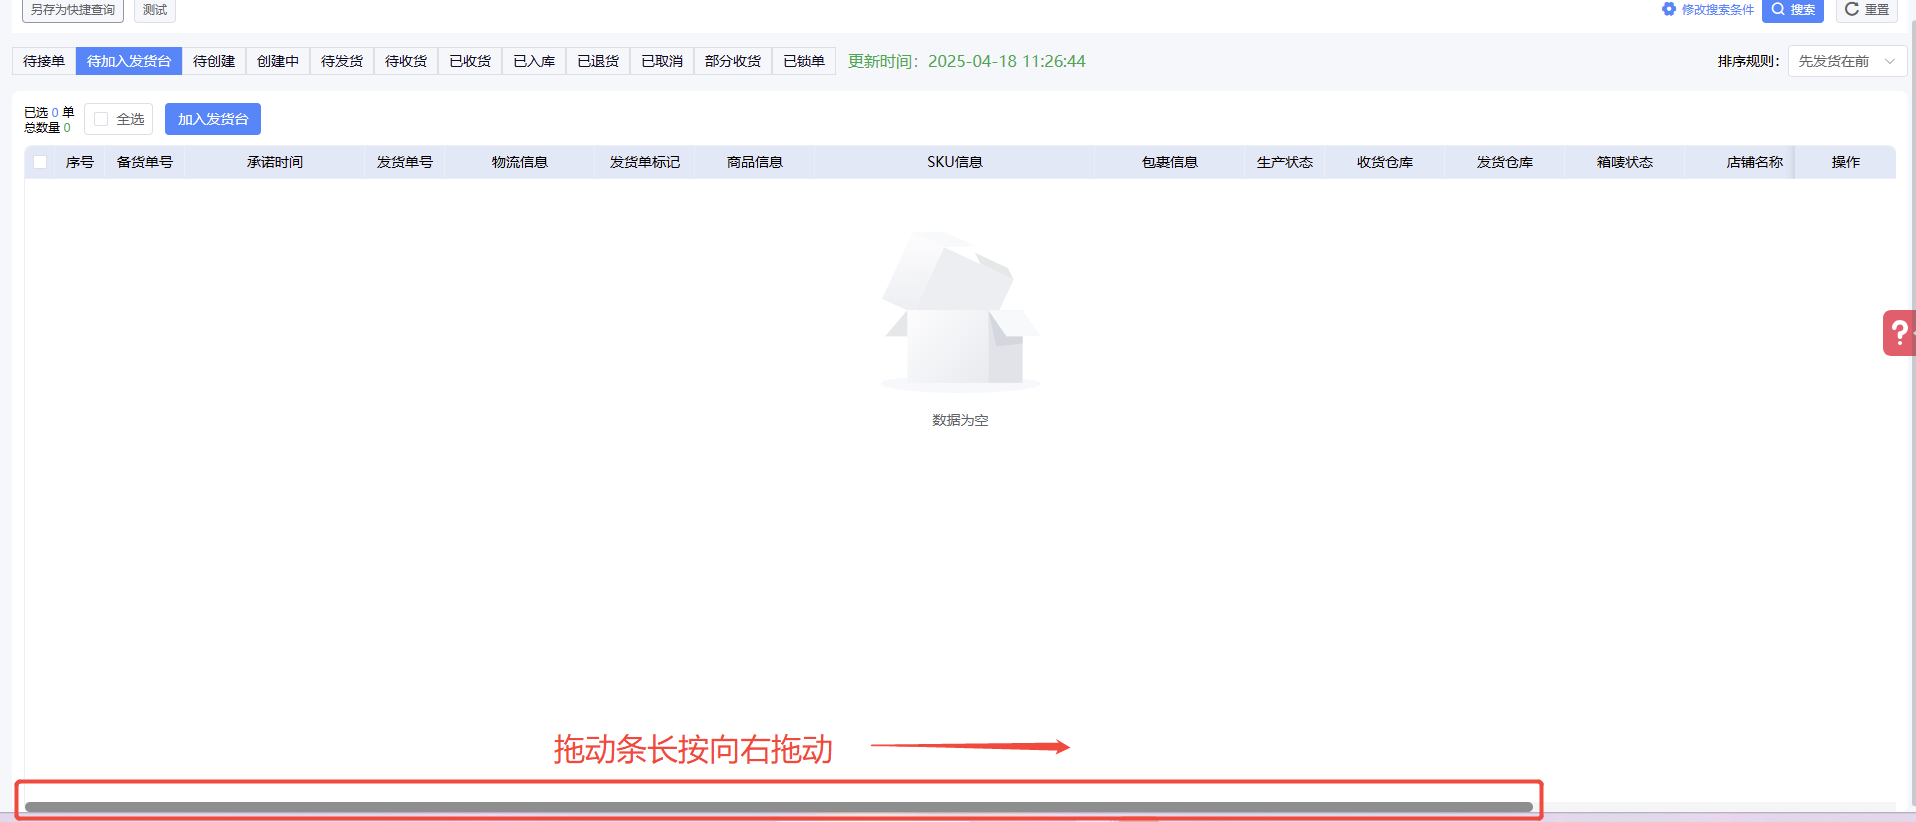View the 待发货 tab
This screenshot has width=1916, height=822.
[x=342, y=61]
